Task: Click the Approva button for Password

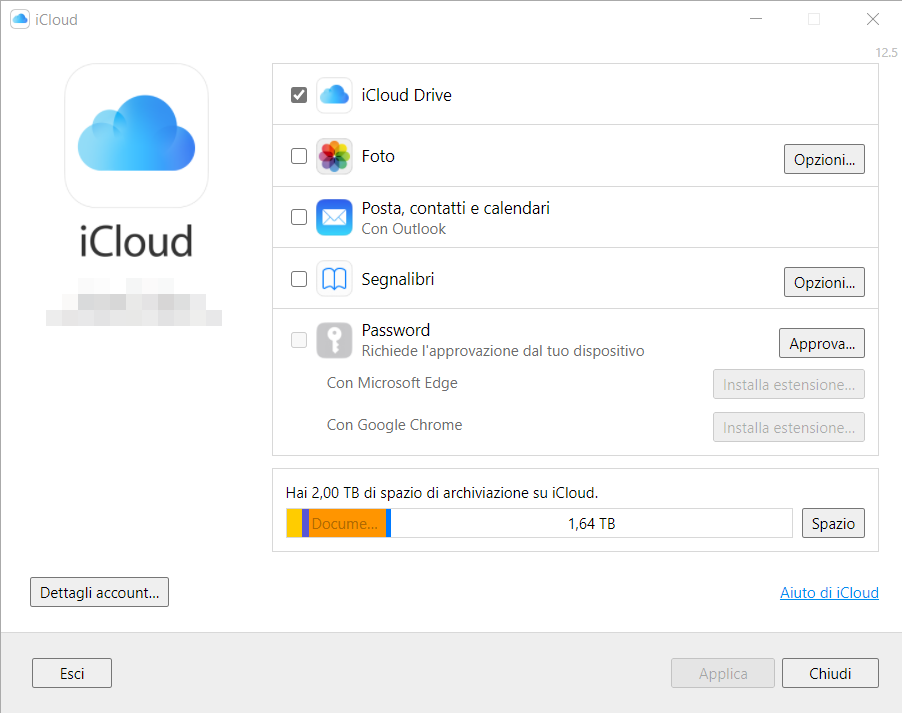Action: pyautogui.click(x=821, y=343)
